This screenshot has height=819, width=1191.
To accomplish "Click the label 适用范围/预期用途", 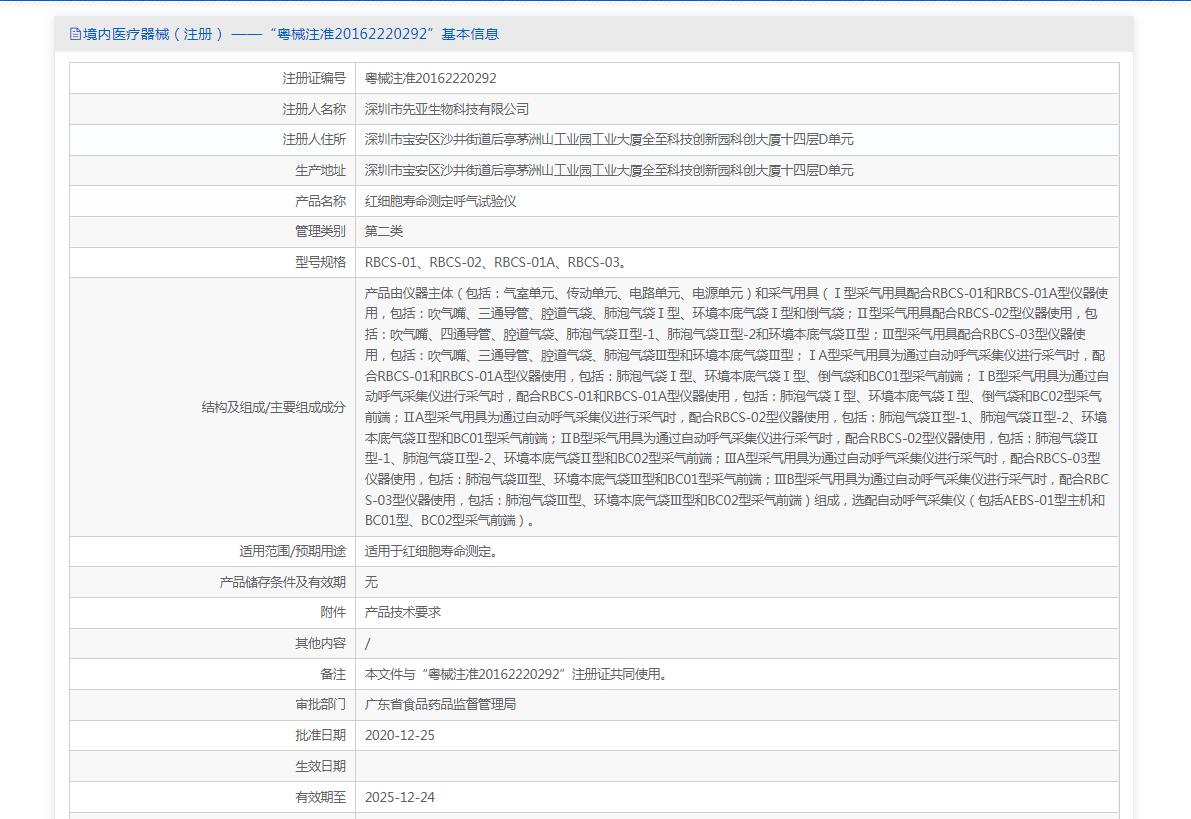I will (292, 552).
